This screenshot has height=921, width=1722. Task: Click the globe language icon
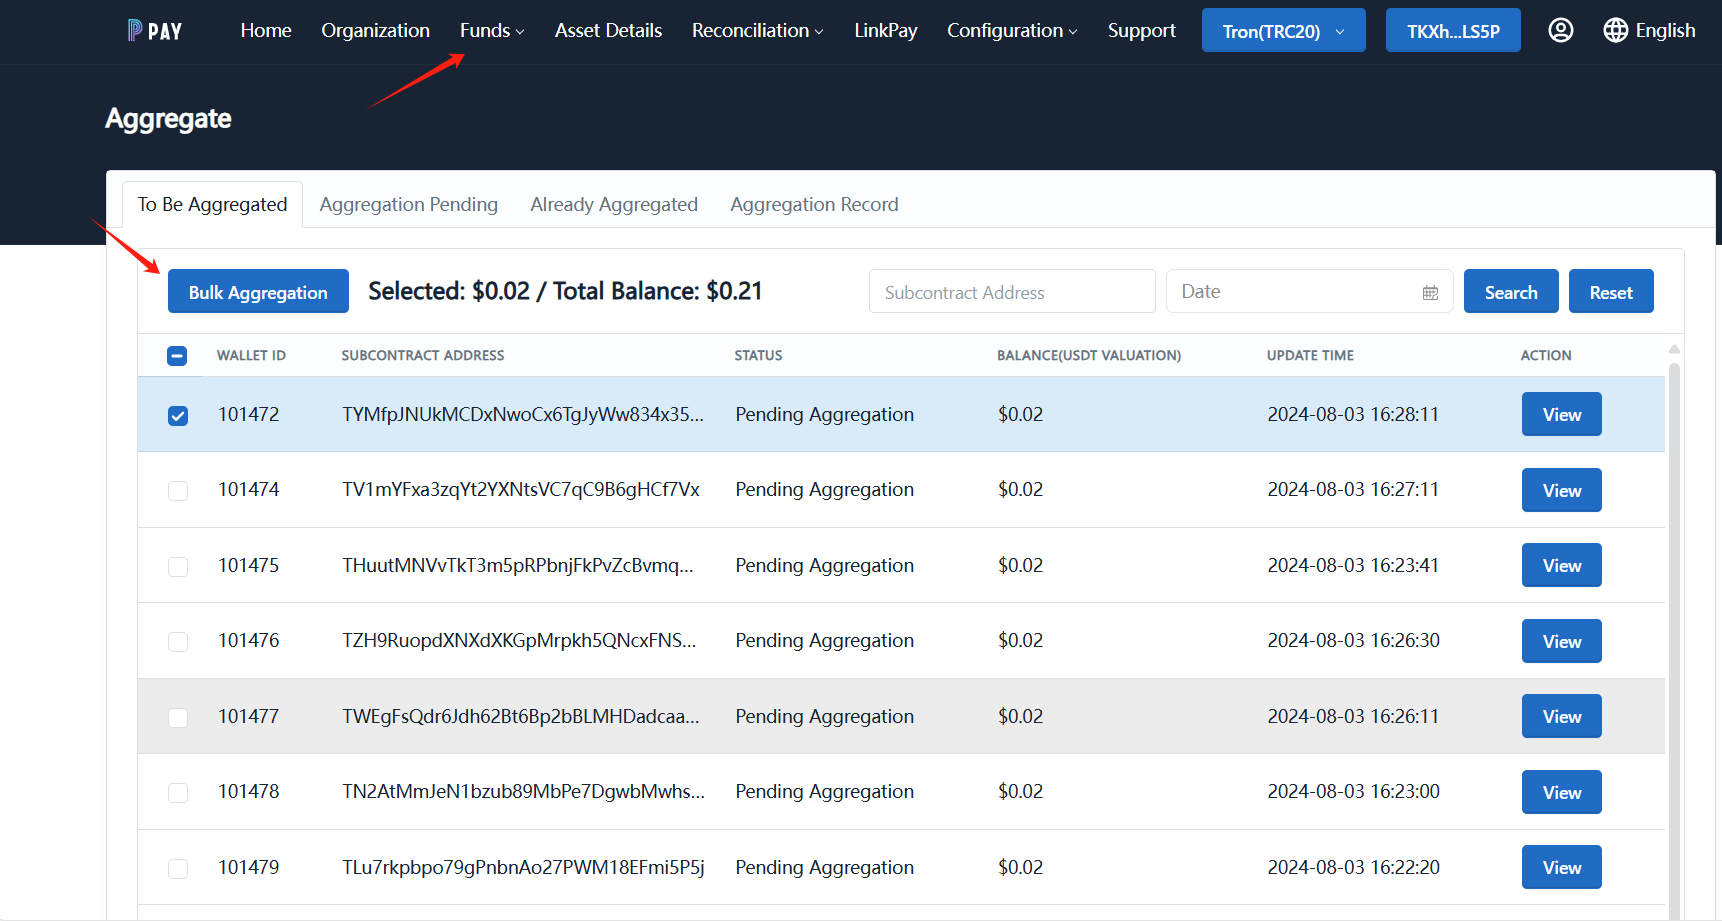click(1616, 30)
